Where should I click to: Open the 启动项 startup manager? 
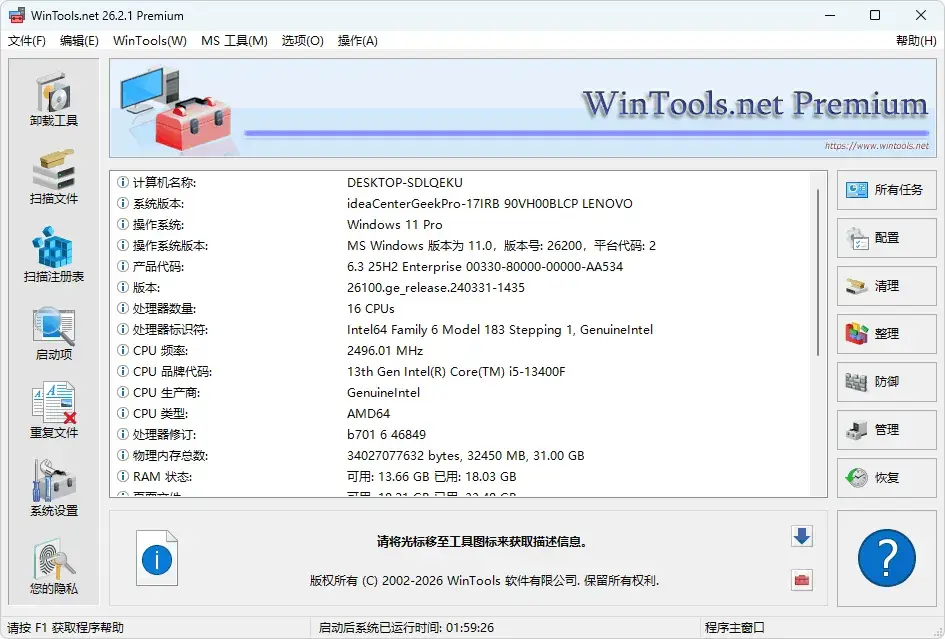pos(54,333)
